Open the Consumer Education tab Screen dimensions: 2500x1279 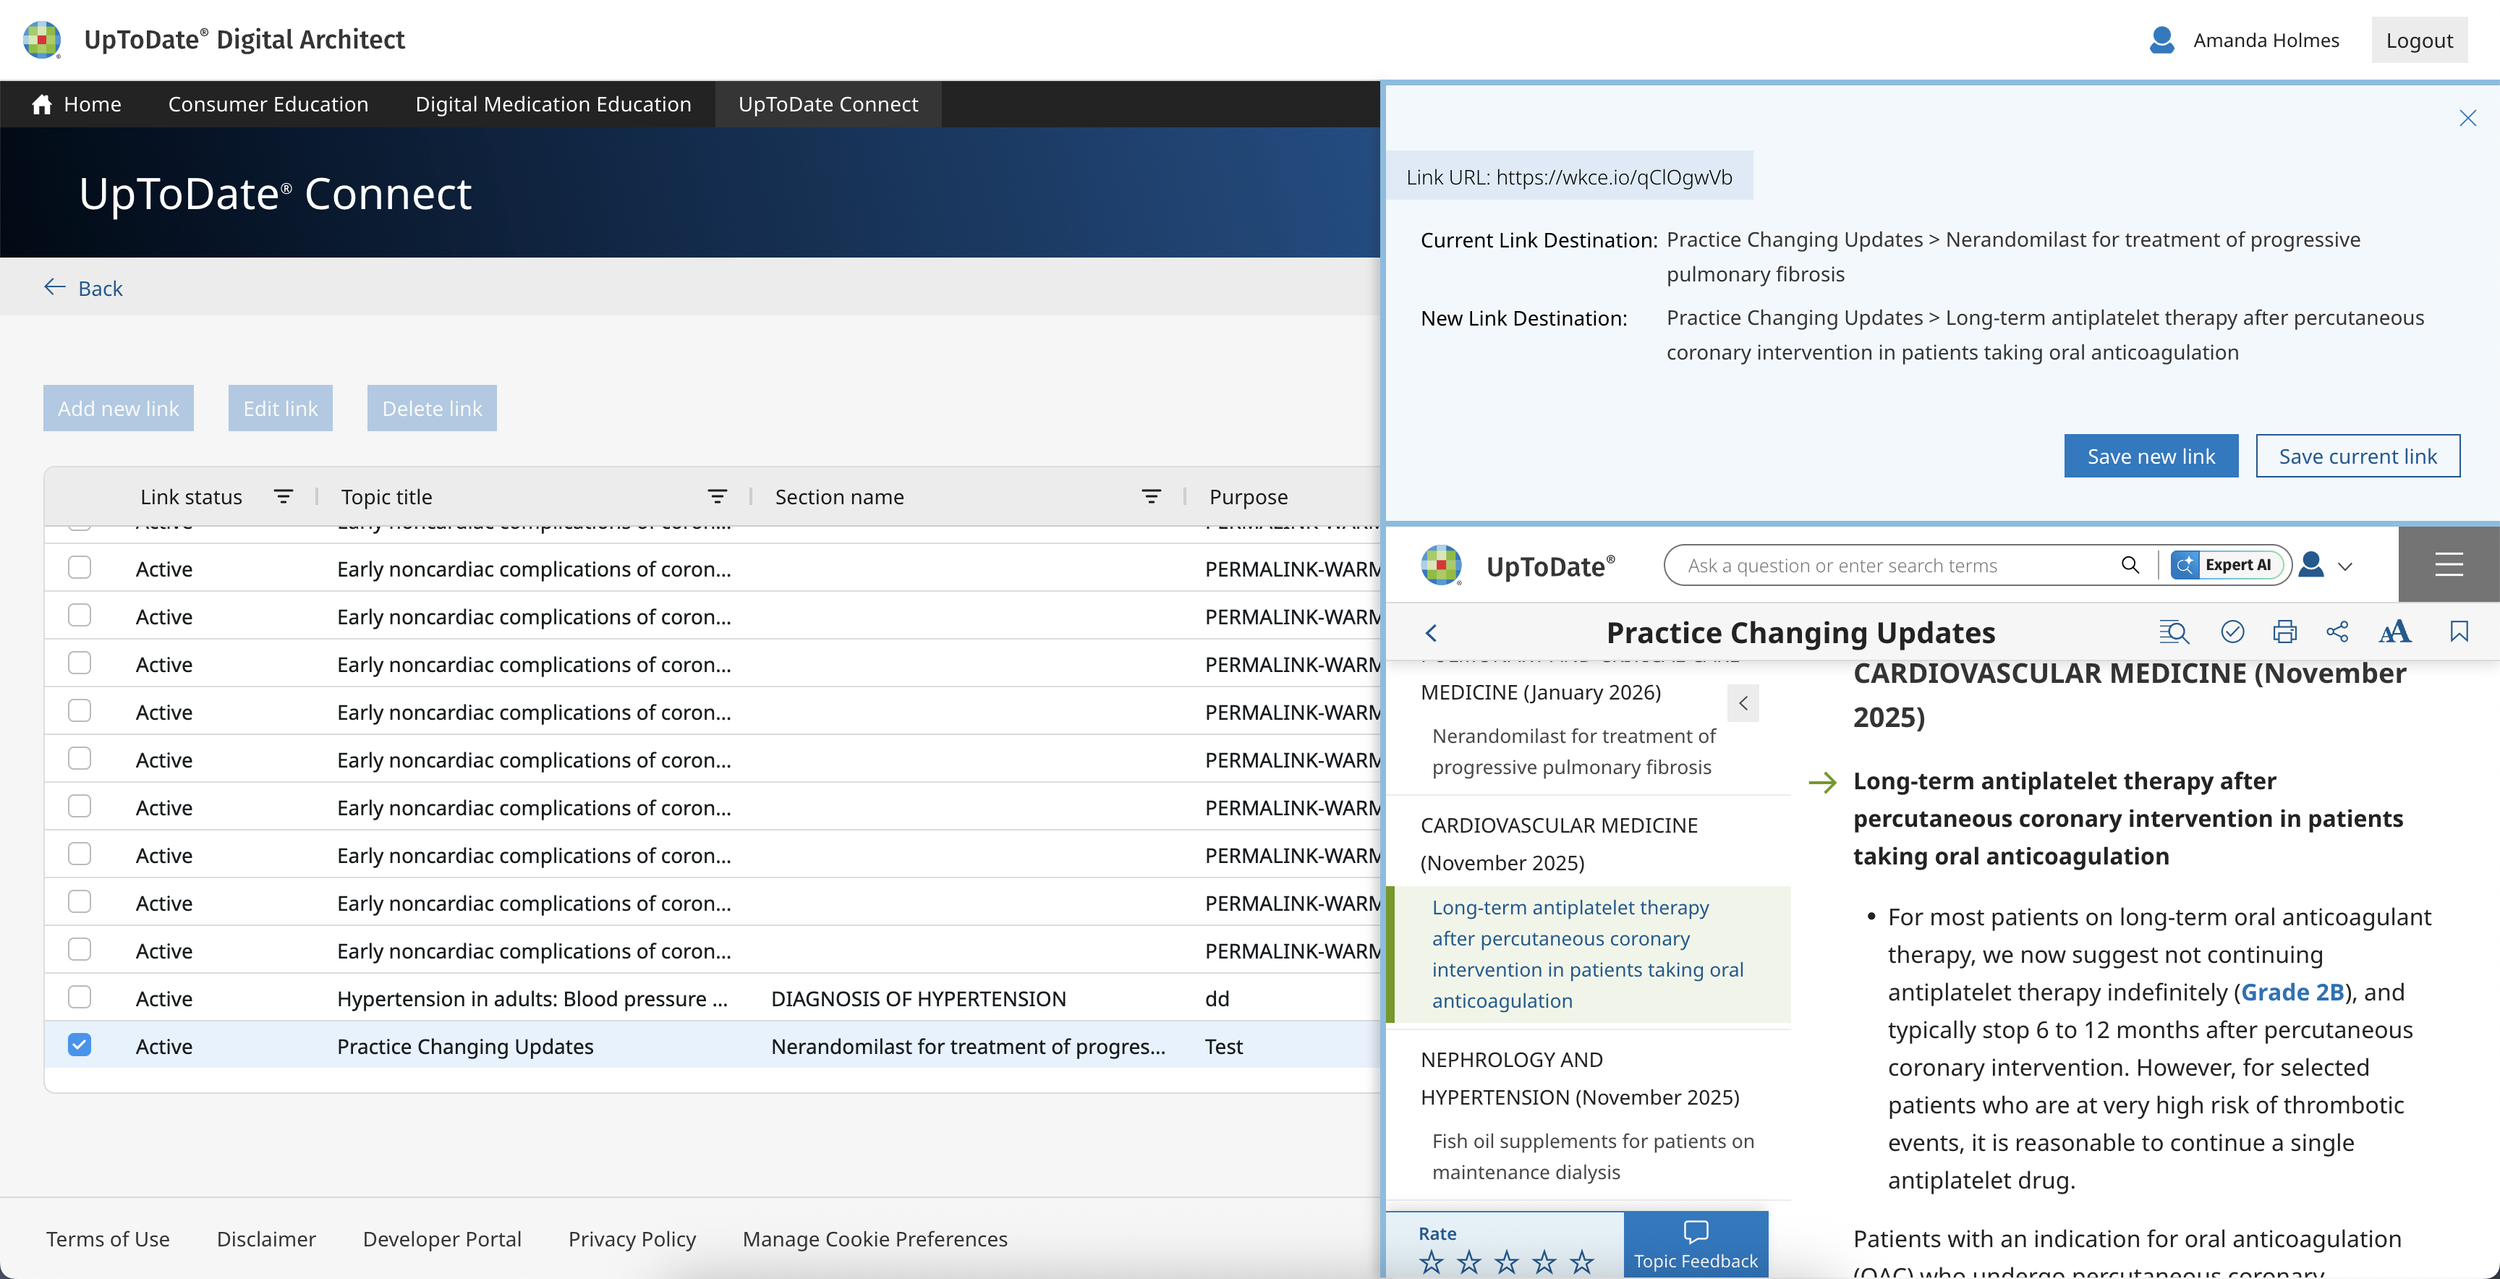[268, 104]
